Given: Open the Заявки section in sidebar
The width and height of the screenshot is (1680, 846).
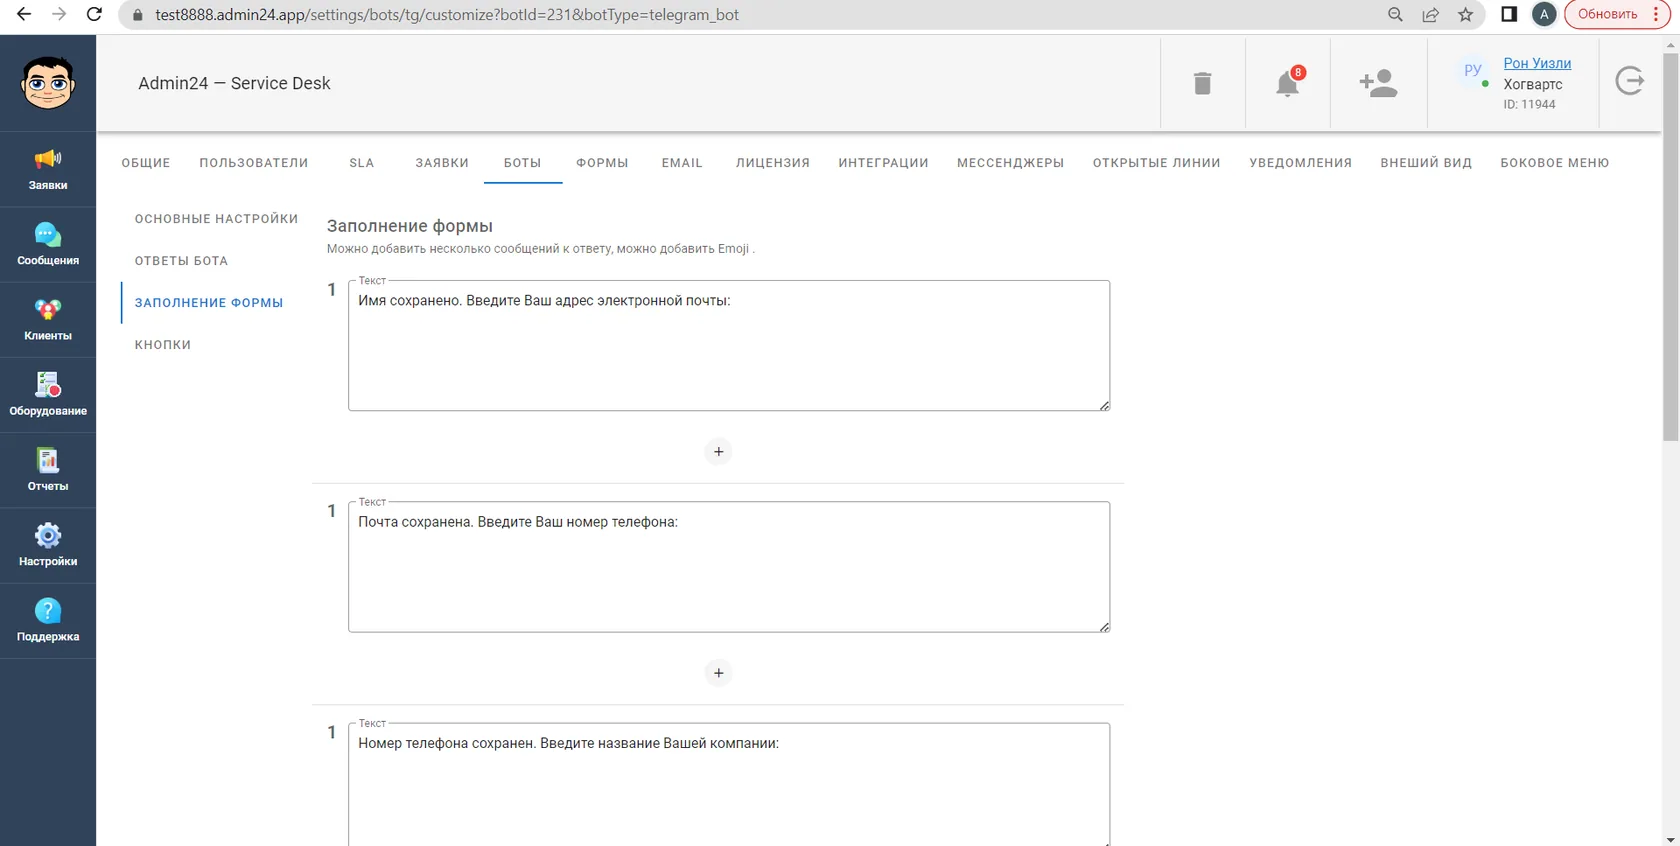Looking at the screenshot, I should click(x=48, y=169).
